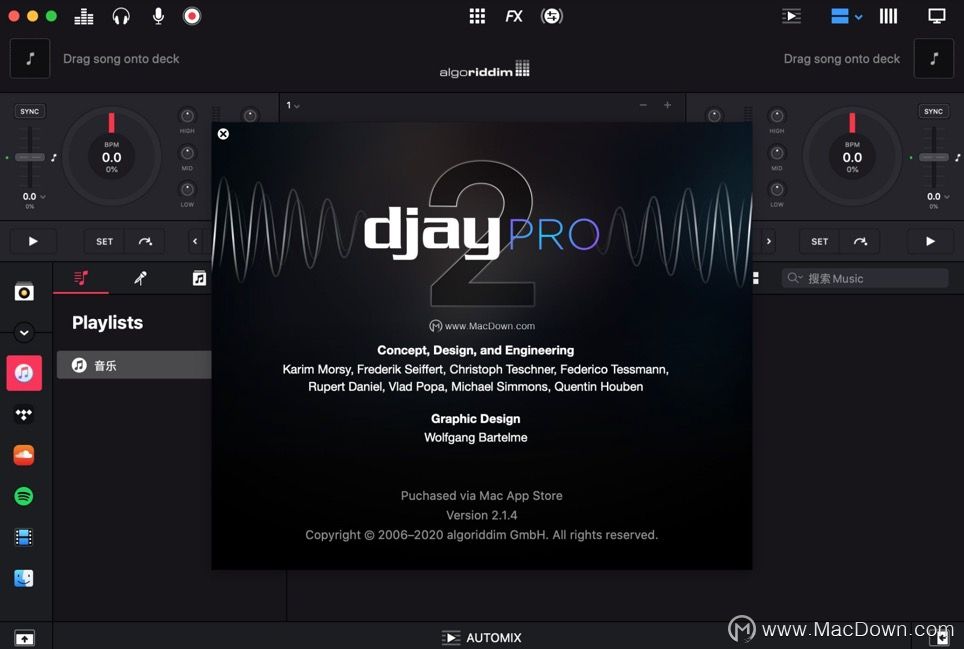Viewport: 964px width, 649px height.
Task: Click the headphones pre-cue icon
Action: click(x=121, y=17)
